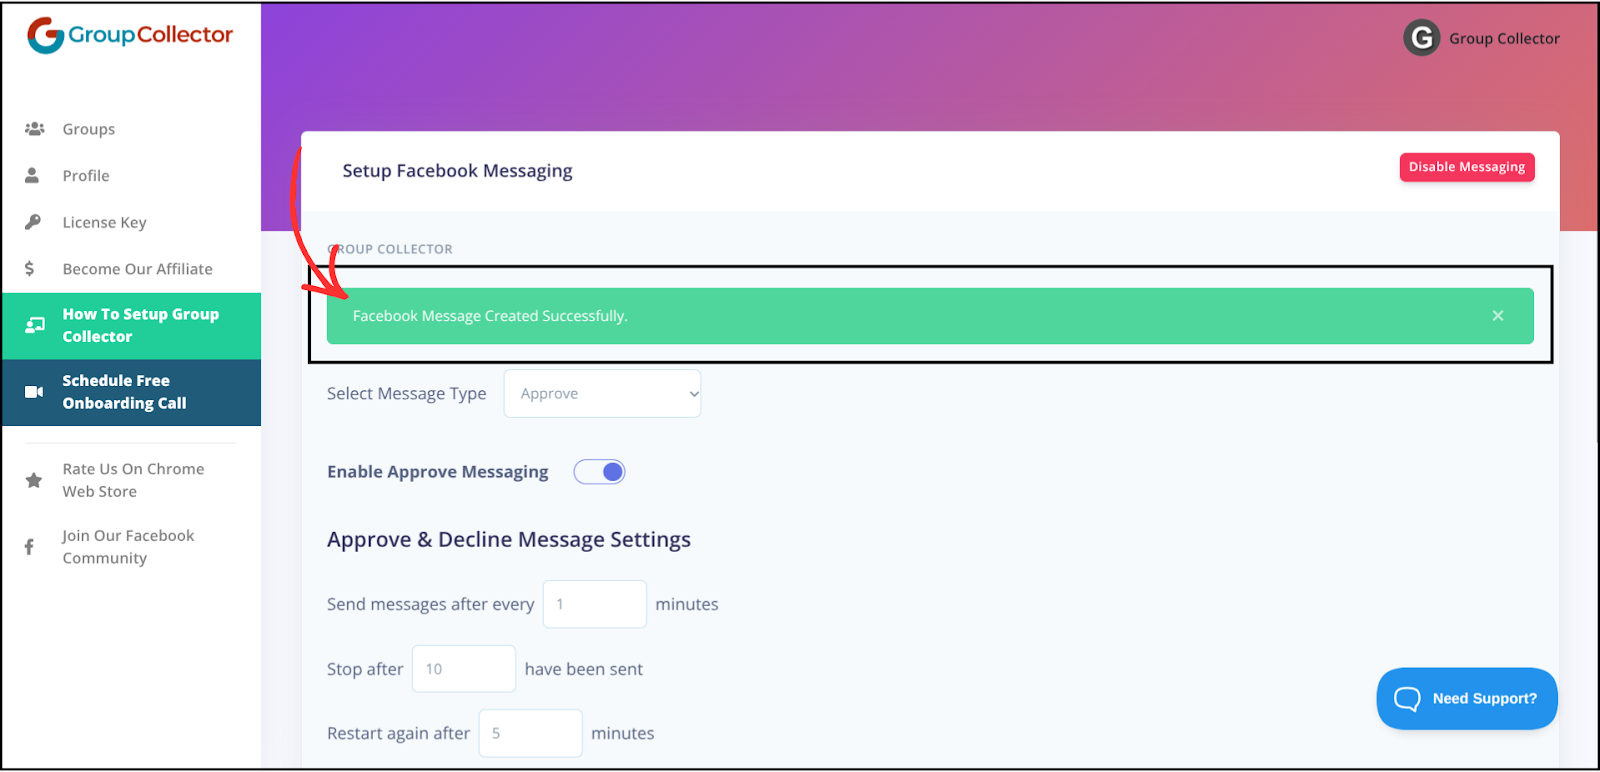Click the Facebook Message Created Successfully text
1600x772 pixels.
pyautogui.click(x=490, y=316)
